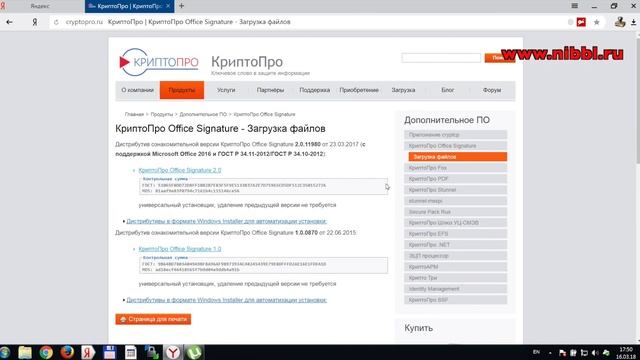
Task: Open first Windows Installer distributions link
Action: coord(227,221)
